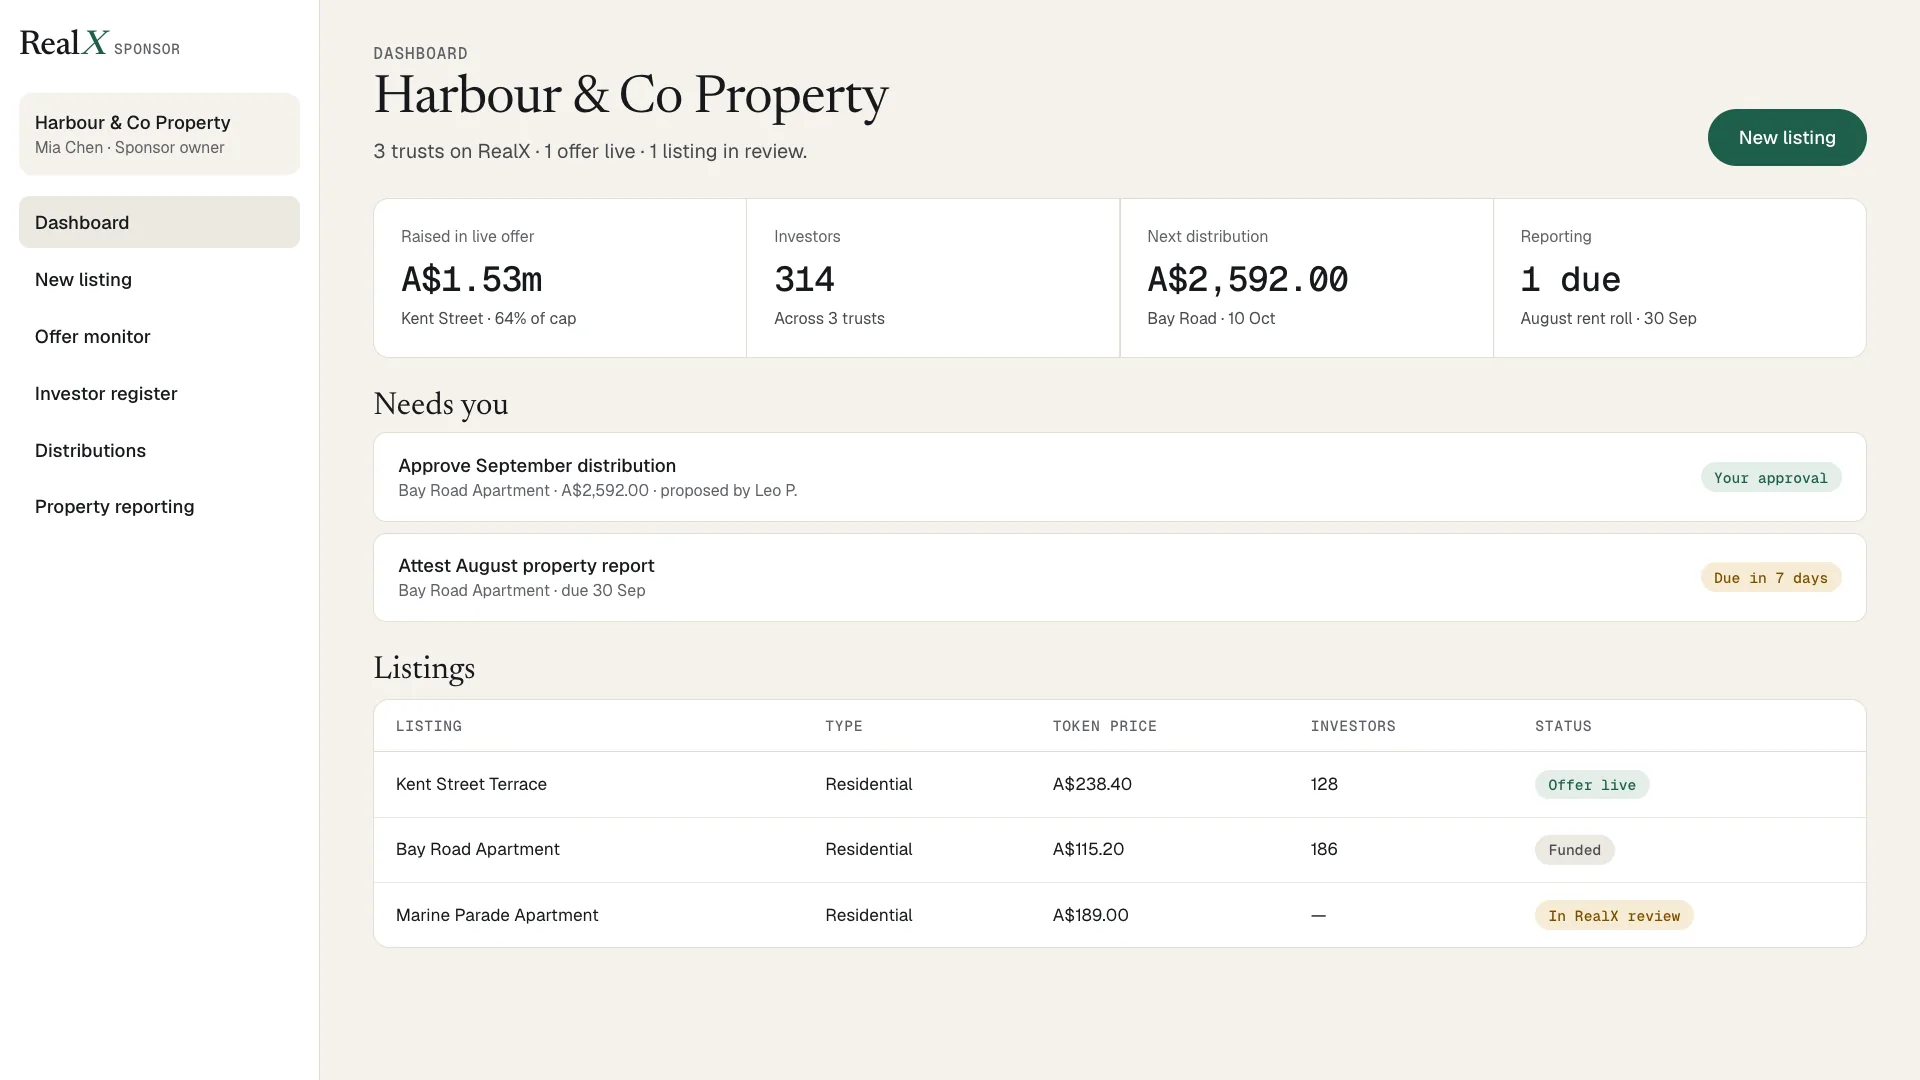Click Residential type in Kent Street row

coord(868,784)
